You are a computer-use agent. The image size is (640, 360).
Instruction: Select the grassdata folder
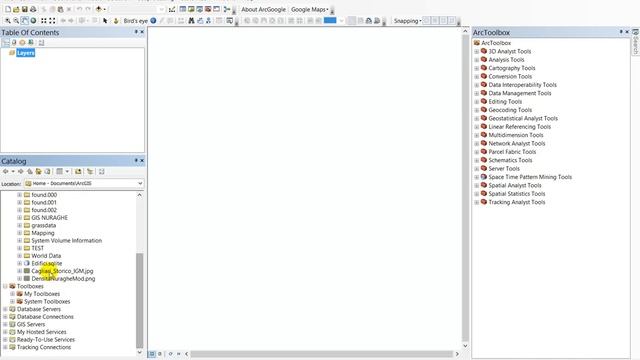pyautogui.click(x=43, y=225)
